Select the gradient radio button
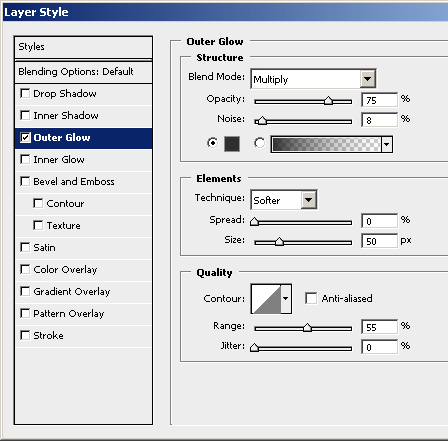Screen dimensions: 448x441 point(259,143)
